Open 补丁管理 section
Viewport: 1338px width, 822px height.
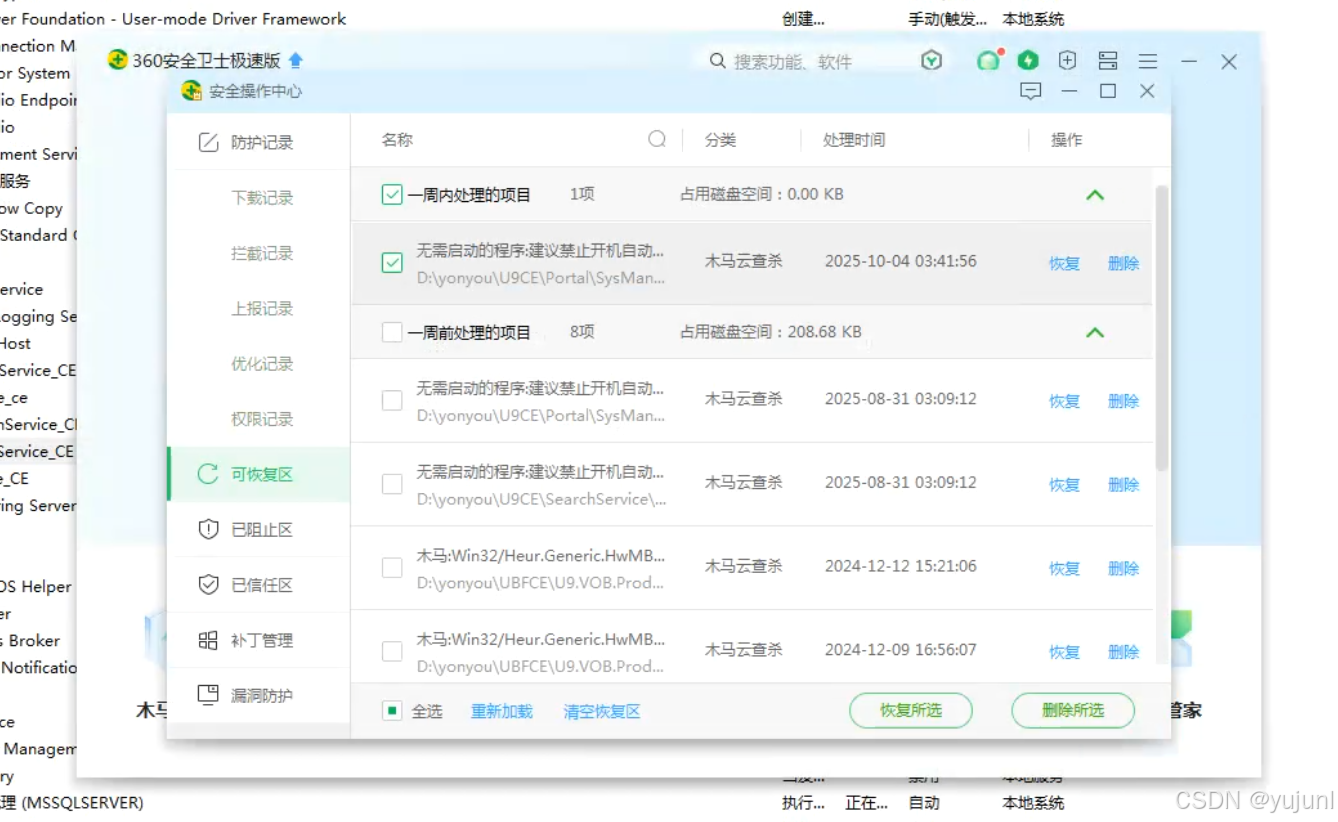259,640
